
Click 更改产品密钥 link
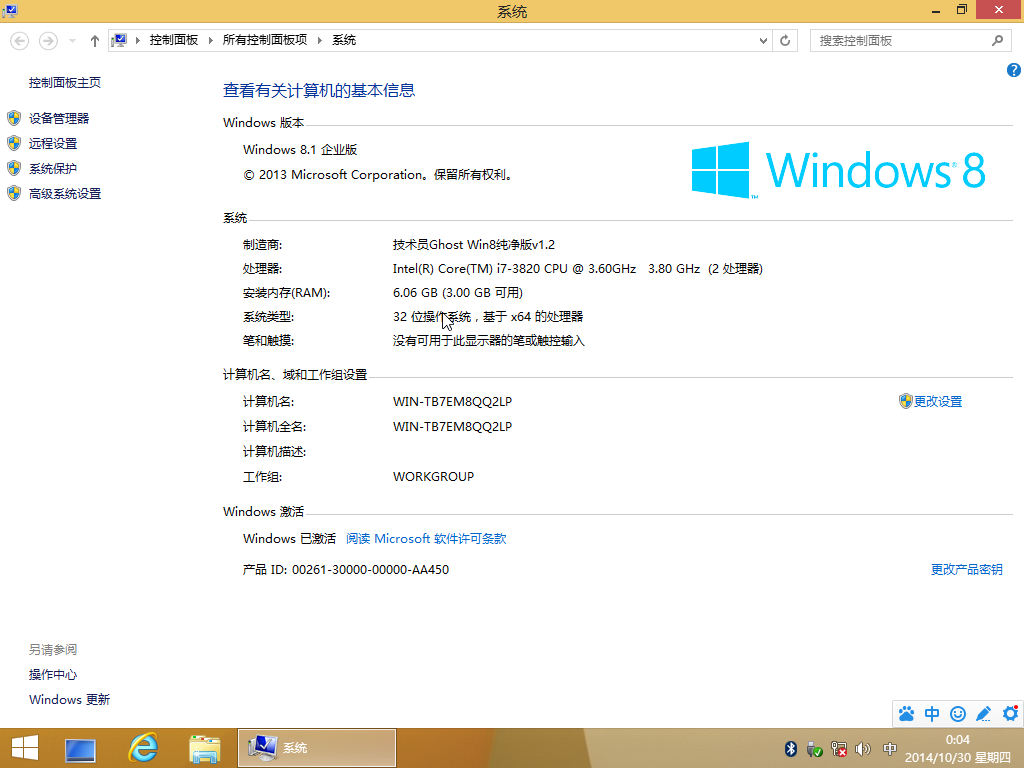point(967,569)
